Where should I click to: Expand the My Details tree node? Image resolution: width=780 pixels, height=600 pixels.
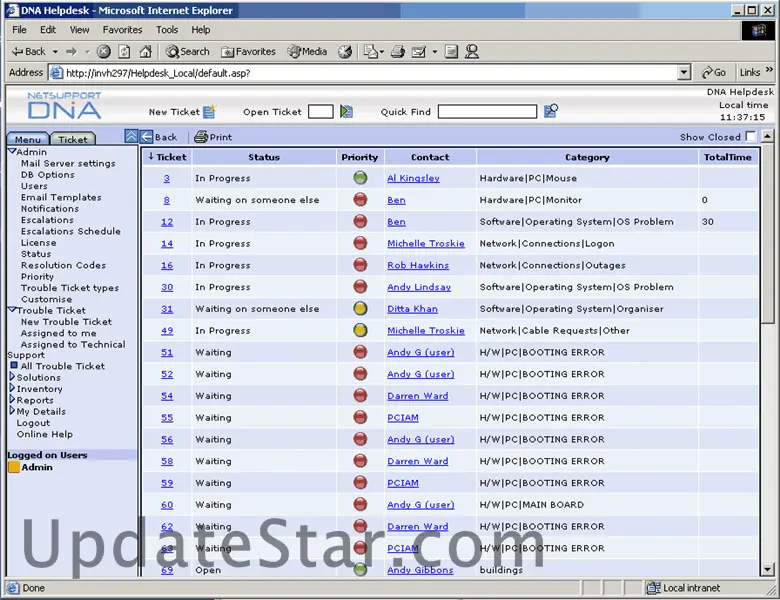pyautogui.click(x=12, y=411)
